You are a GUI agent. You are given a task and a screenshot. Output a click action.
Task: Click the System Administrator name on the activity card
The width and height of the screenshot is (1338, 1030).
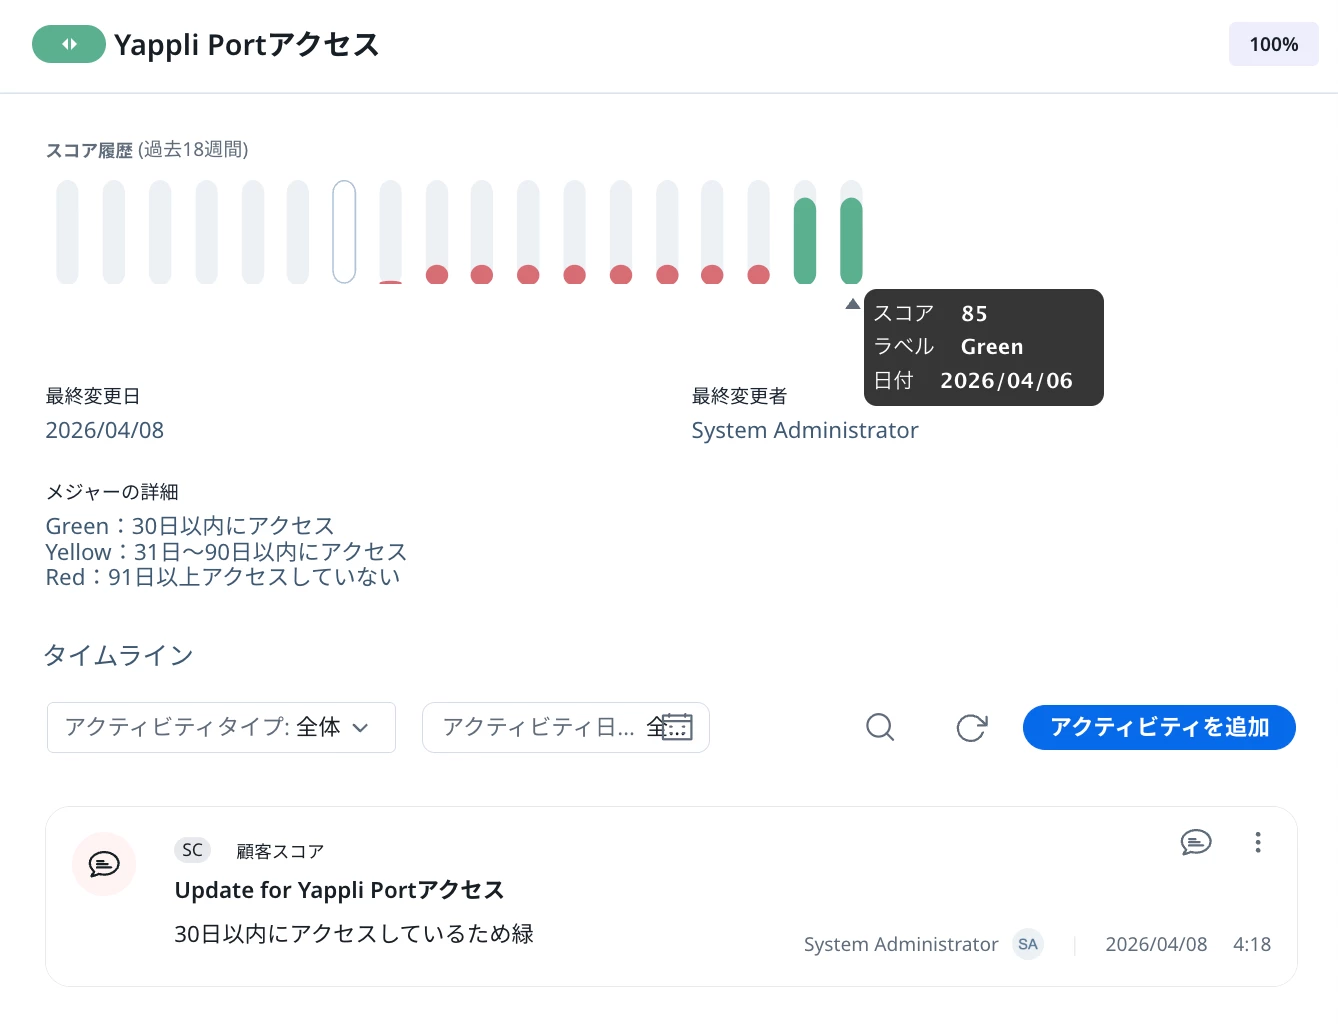901,944
